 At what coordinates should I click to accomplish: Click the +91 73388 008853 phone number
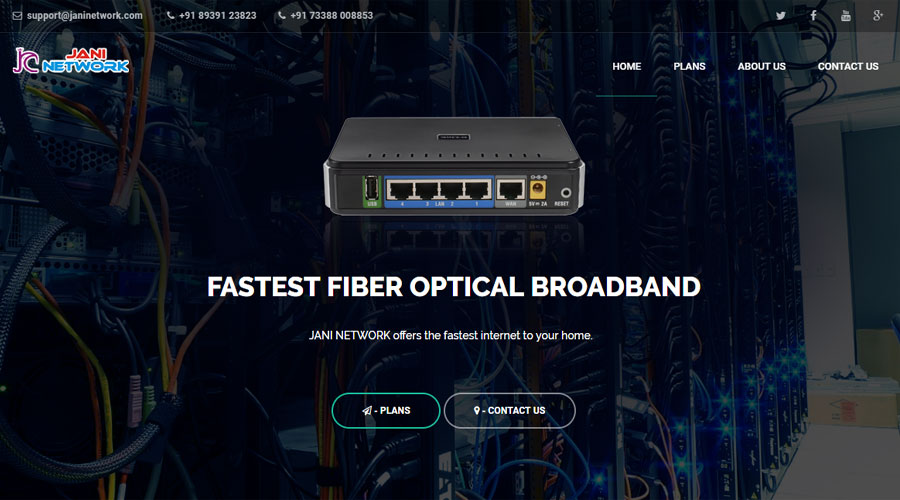click(x=331, y=15)
